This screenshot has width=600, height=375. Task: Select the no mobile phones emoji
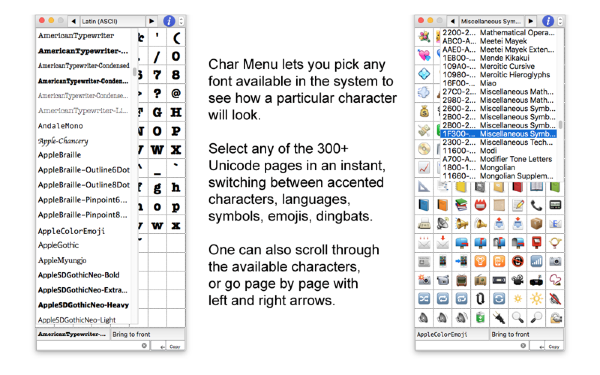[518, 261]
